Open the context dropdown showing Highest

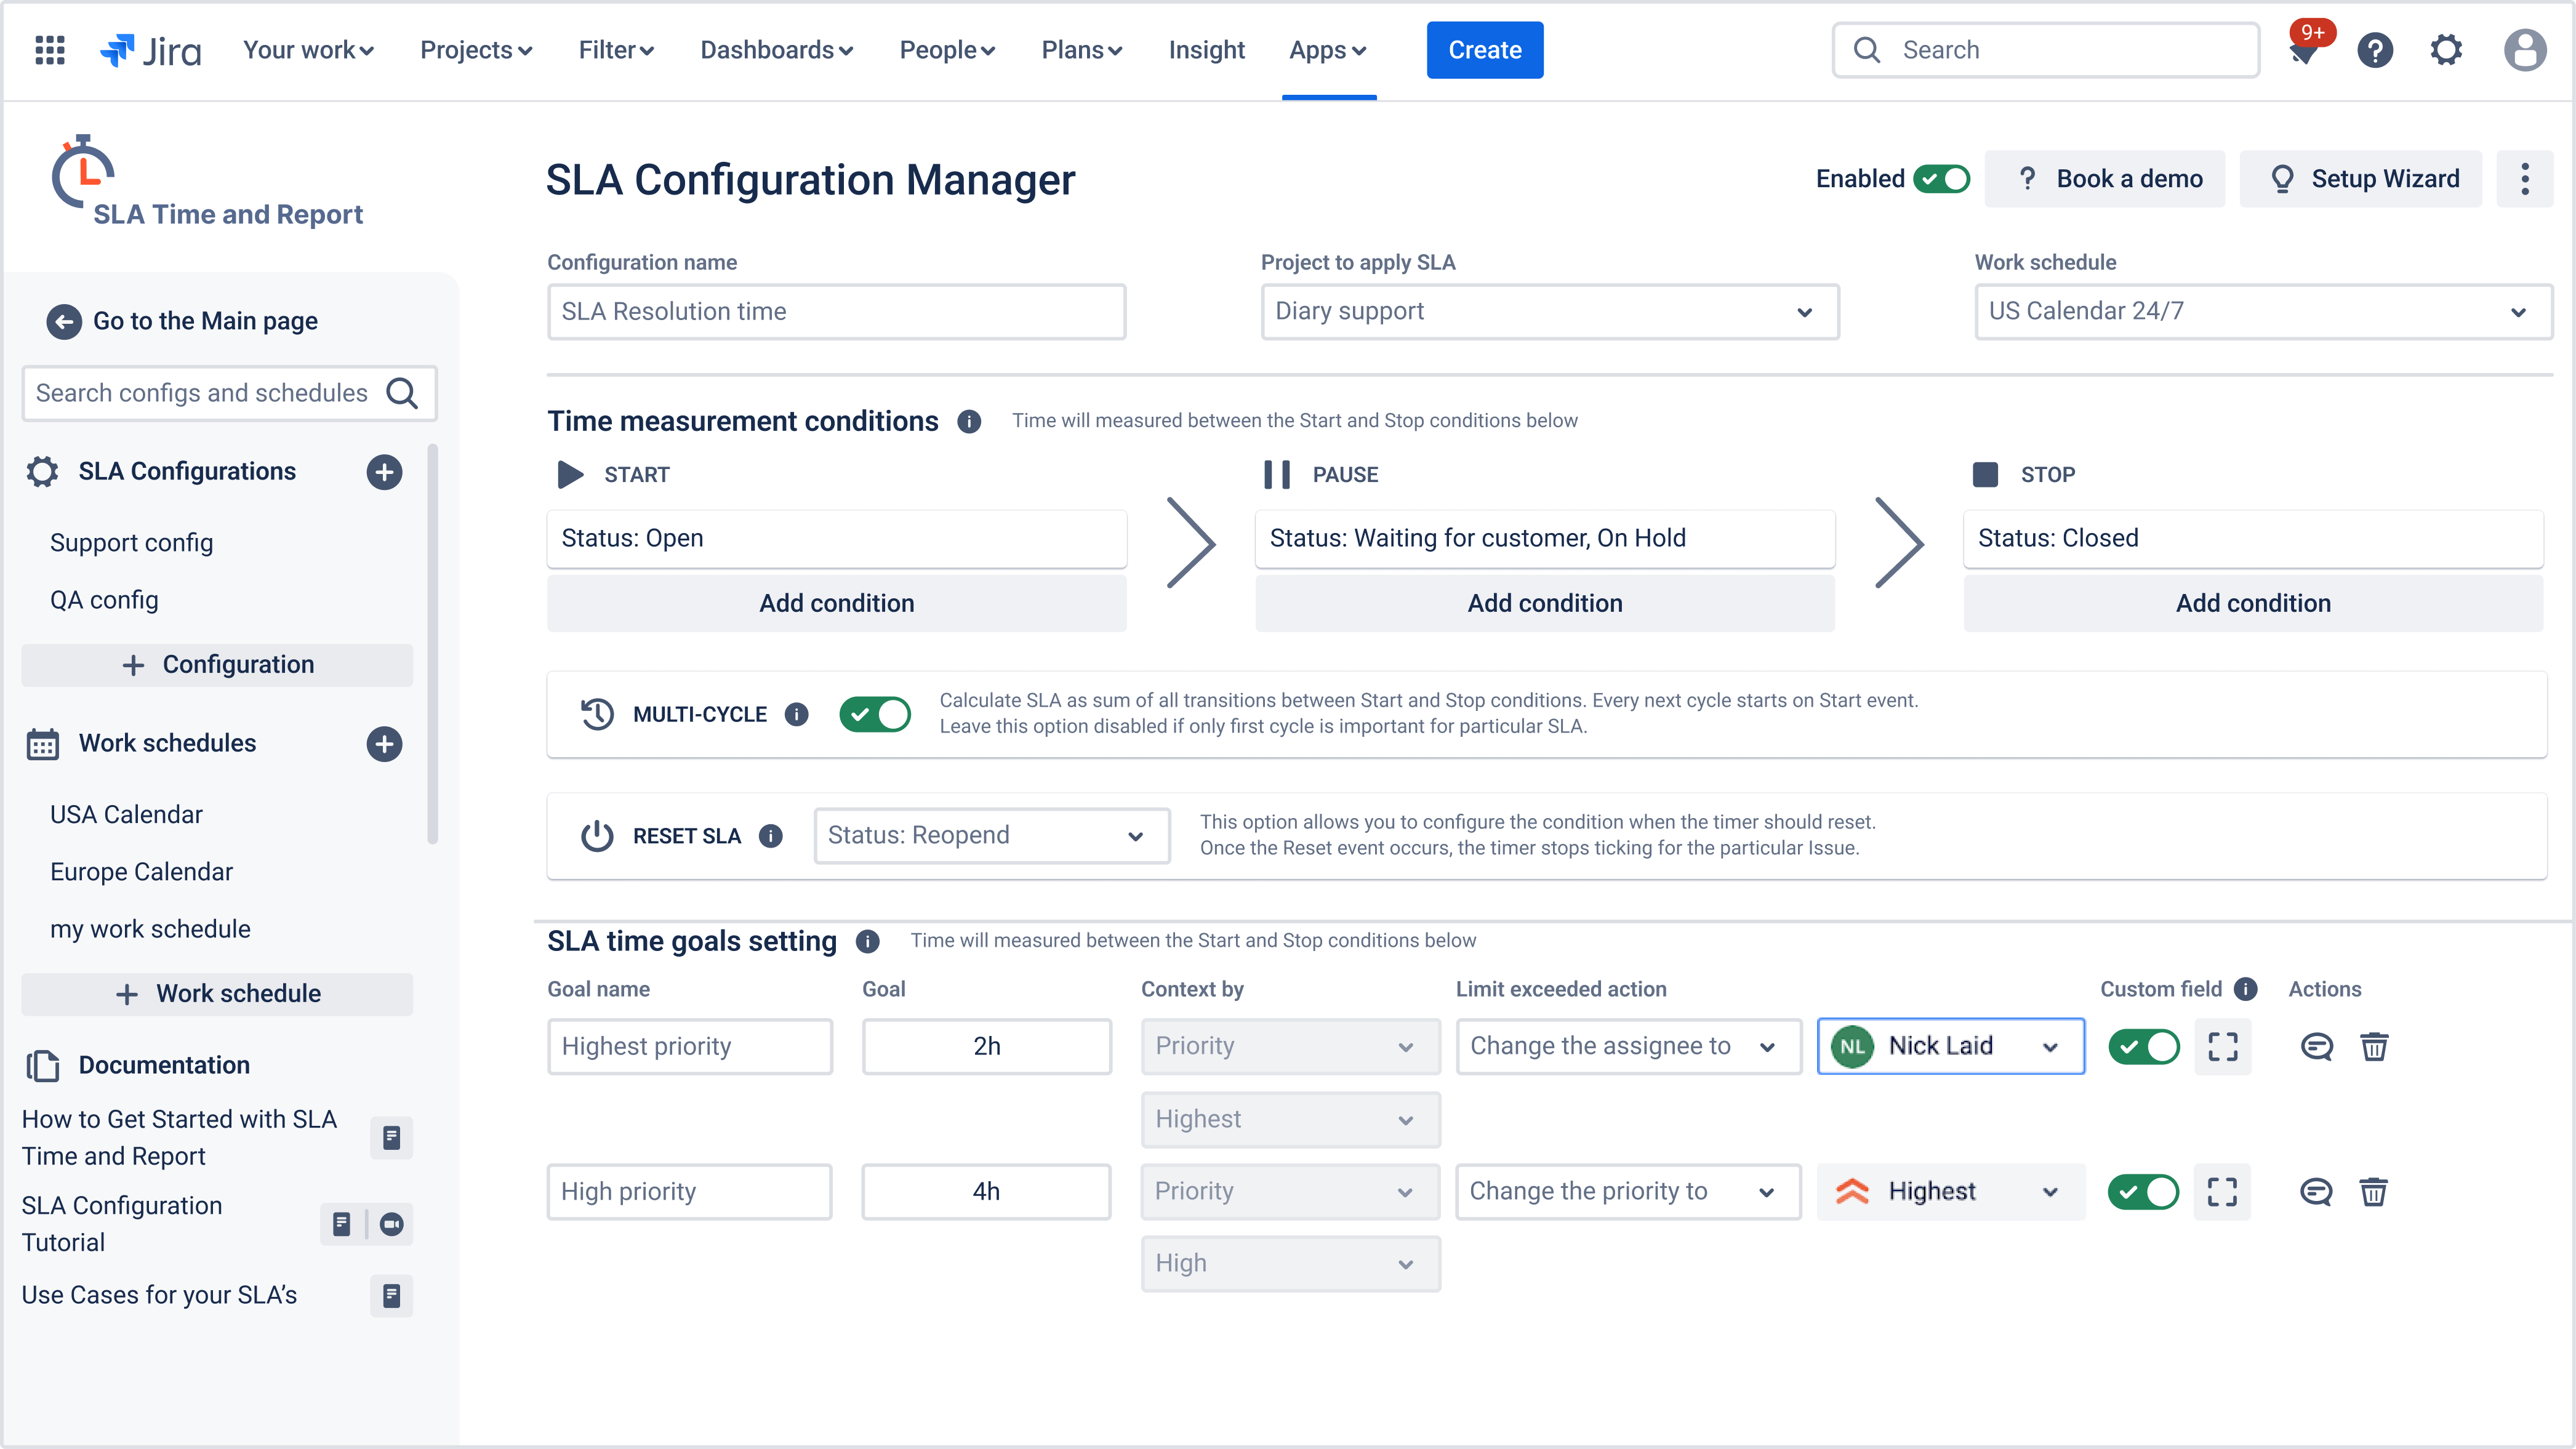[x=1290, y=1120]
